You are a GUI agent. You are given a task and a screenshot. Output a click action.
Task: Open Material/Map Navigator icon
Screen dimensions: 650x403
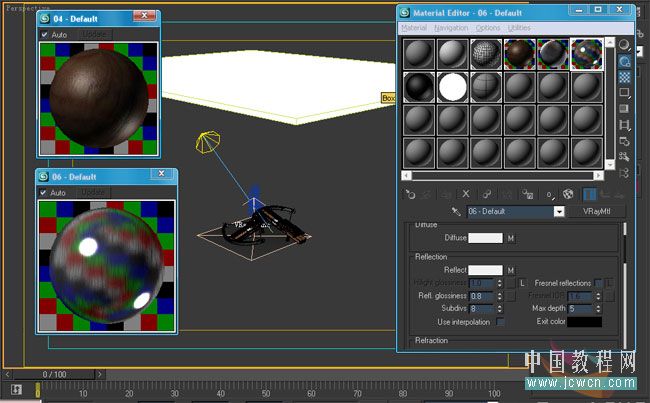tap(624, 173)
